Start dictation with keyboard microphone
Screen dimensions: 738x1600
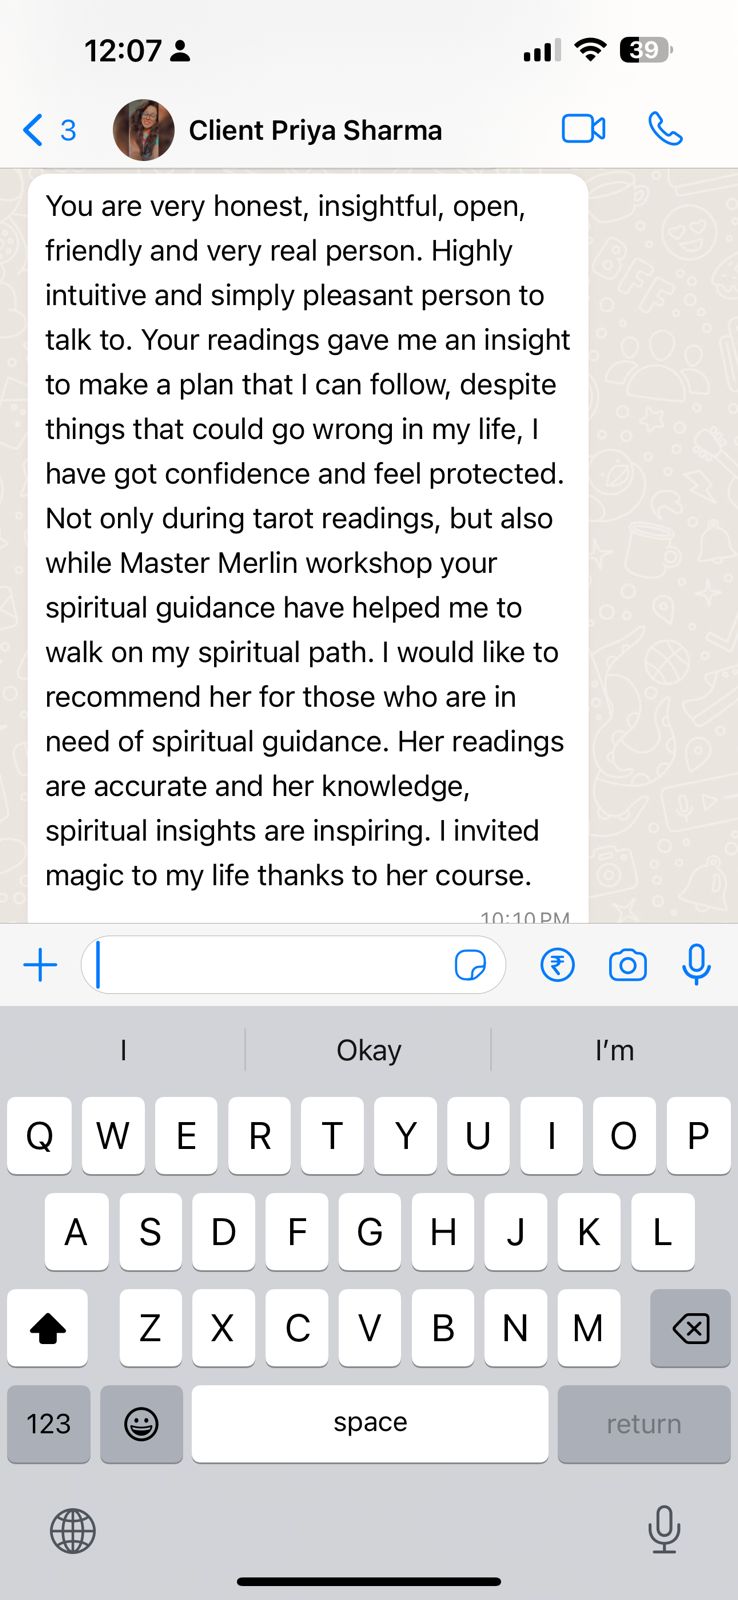pyautogui.click(x=664, y=1529)
